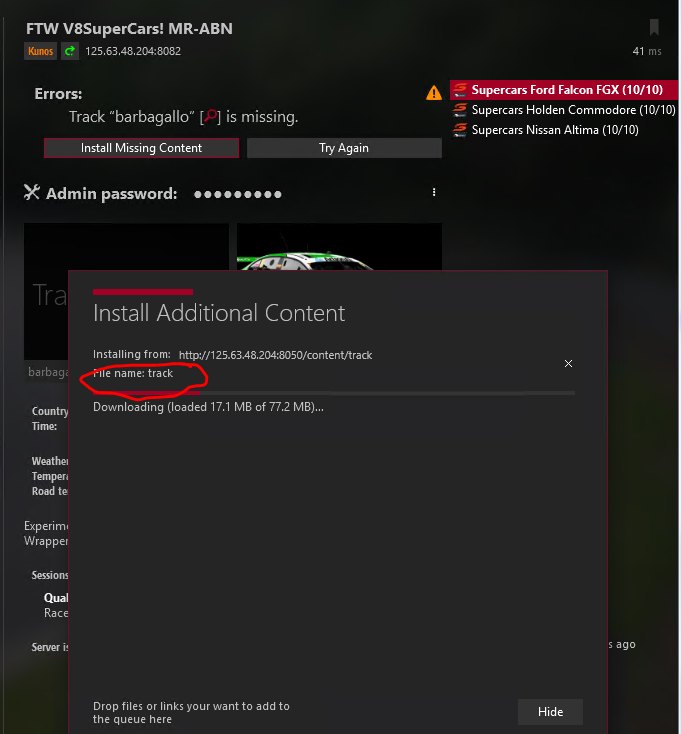Click the car preview thumbnail
Image resolution: width=681 pixels, height=734 pixels.
(339, 247)
